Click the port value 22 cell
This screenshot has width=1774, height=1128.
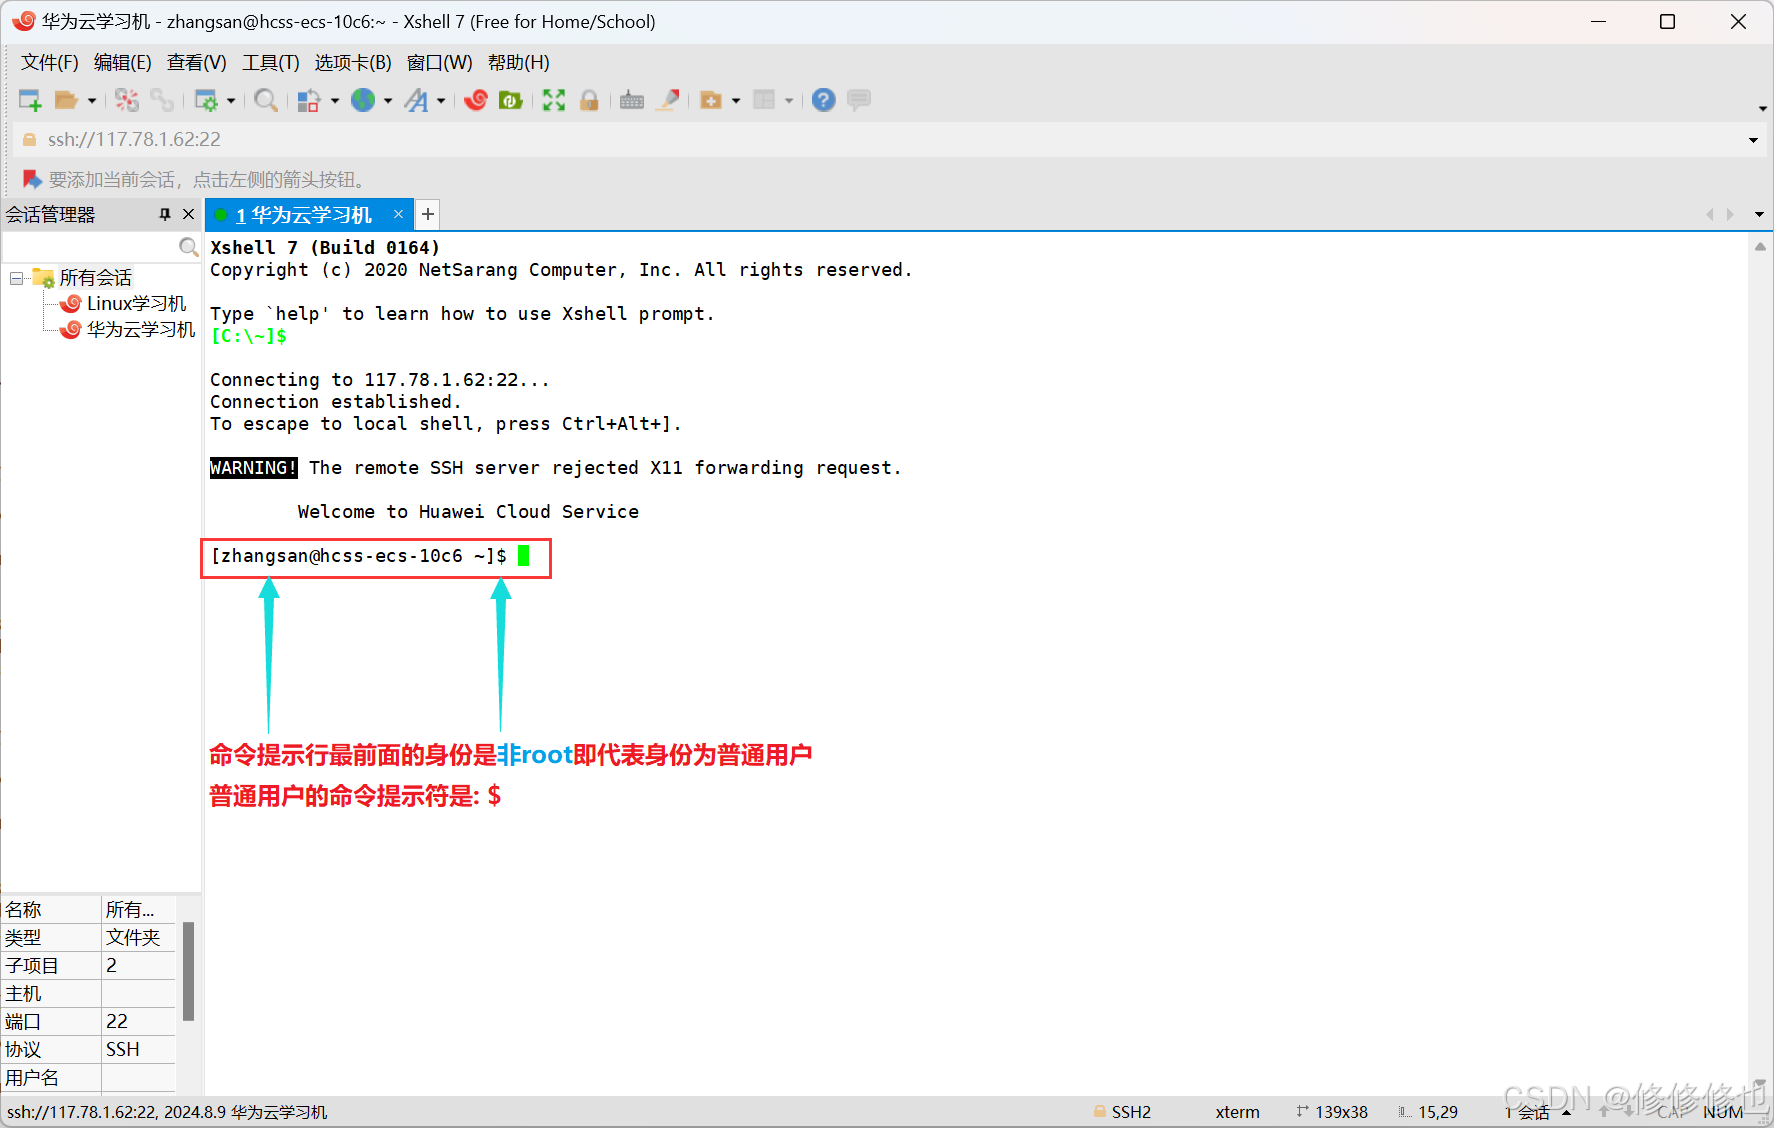(x=138, y=1022)
